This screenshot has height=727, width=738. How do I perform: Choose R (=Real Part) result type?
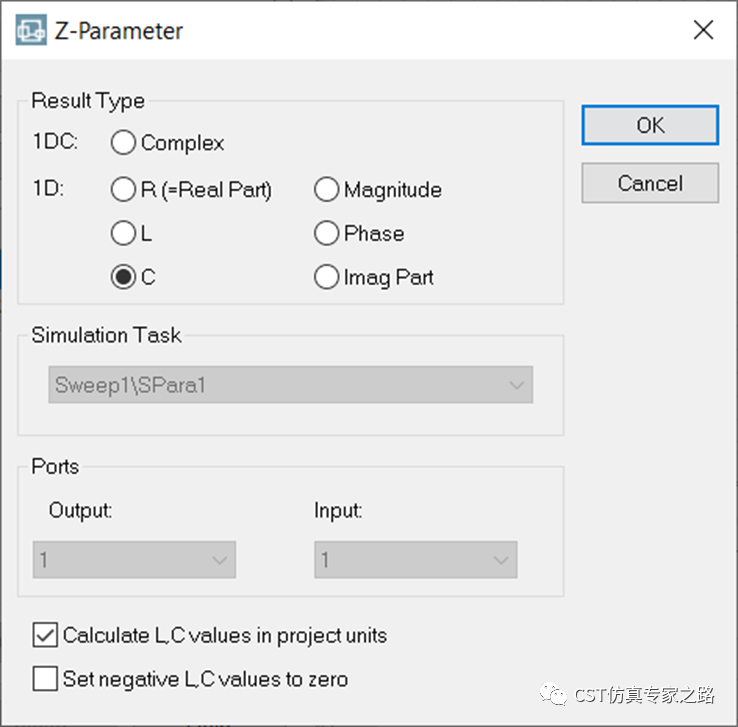pyautogui.click(x=124, y=189)
